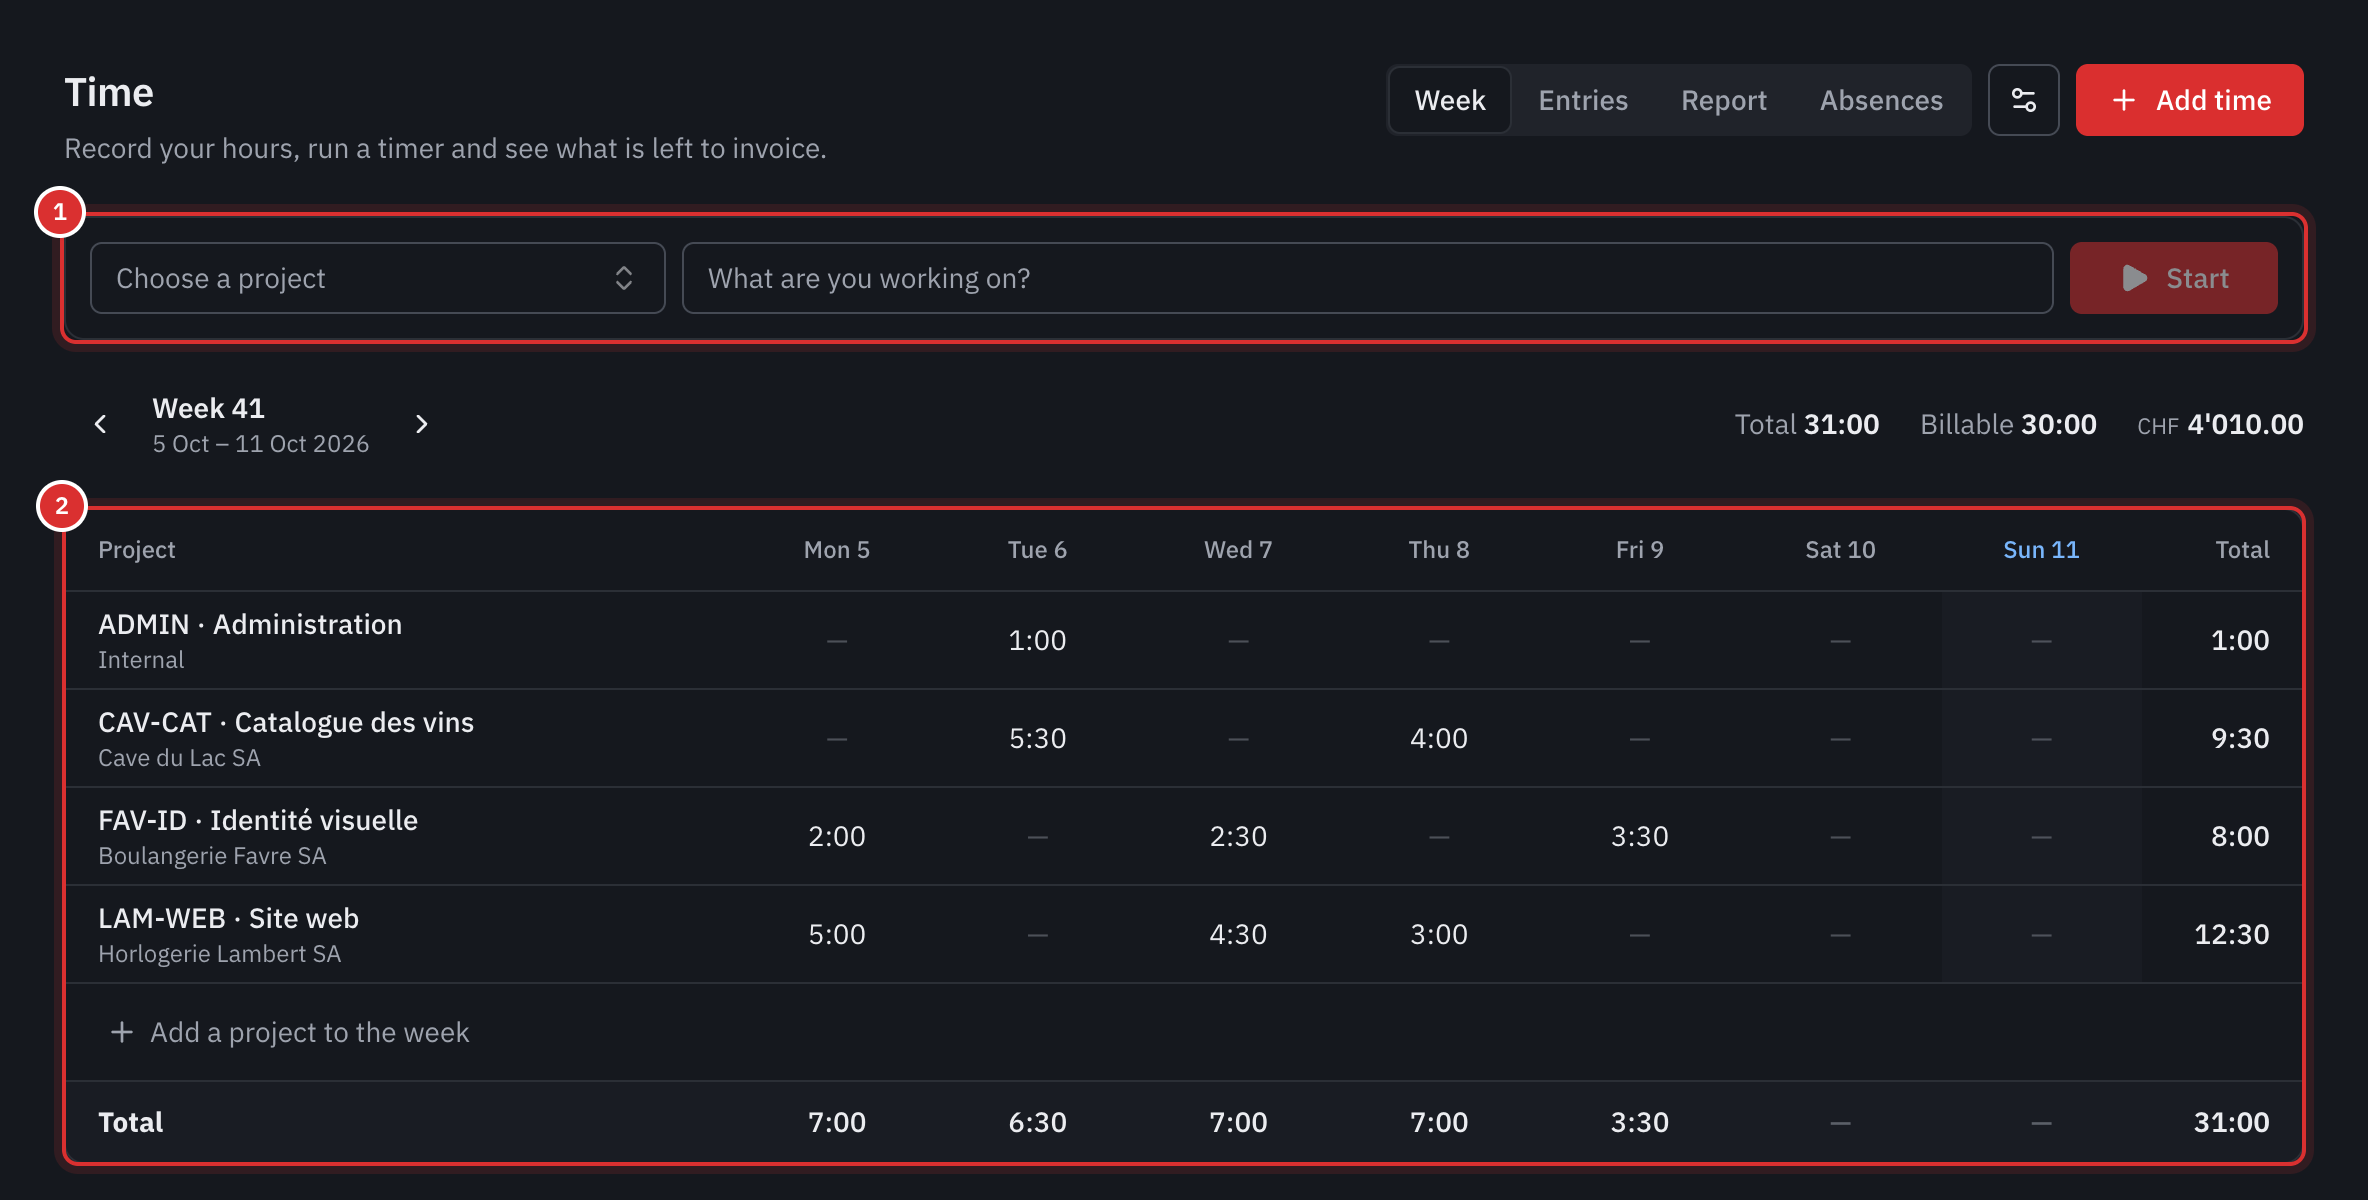Open the Absences tab
2368x1200 pixels.
point(1881,100)
